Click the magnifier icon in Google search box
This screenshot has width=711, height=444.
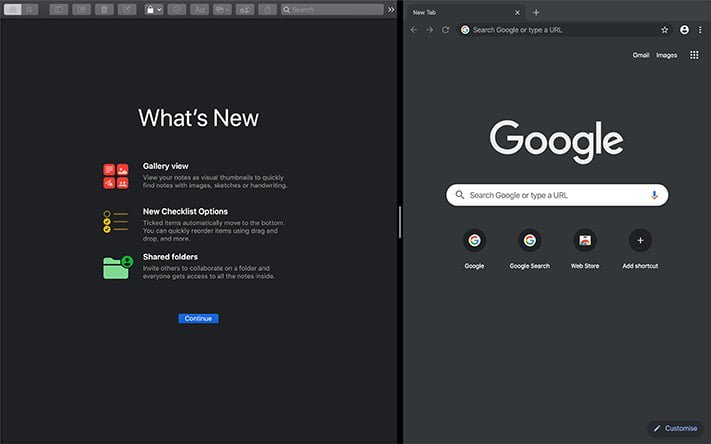point(460,195)
